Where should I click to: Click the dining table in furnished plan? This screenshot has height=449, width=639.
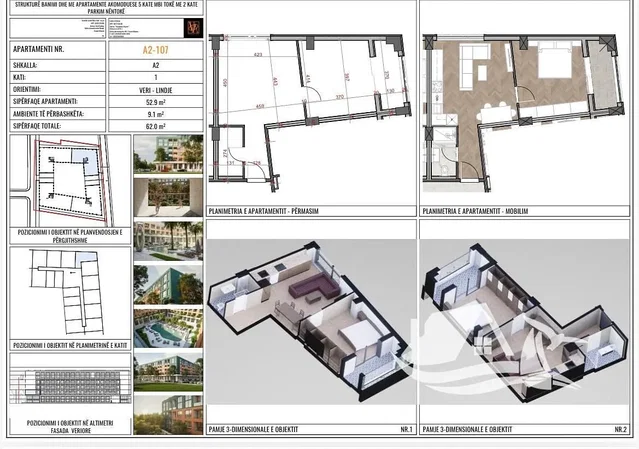click(x=496, y=113)
